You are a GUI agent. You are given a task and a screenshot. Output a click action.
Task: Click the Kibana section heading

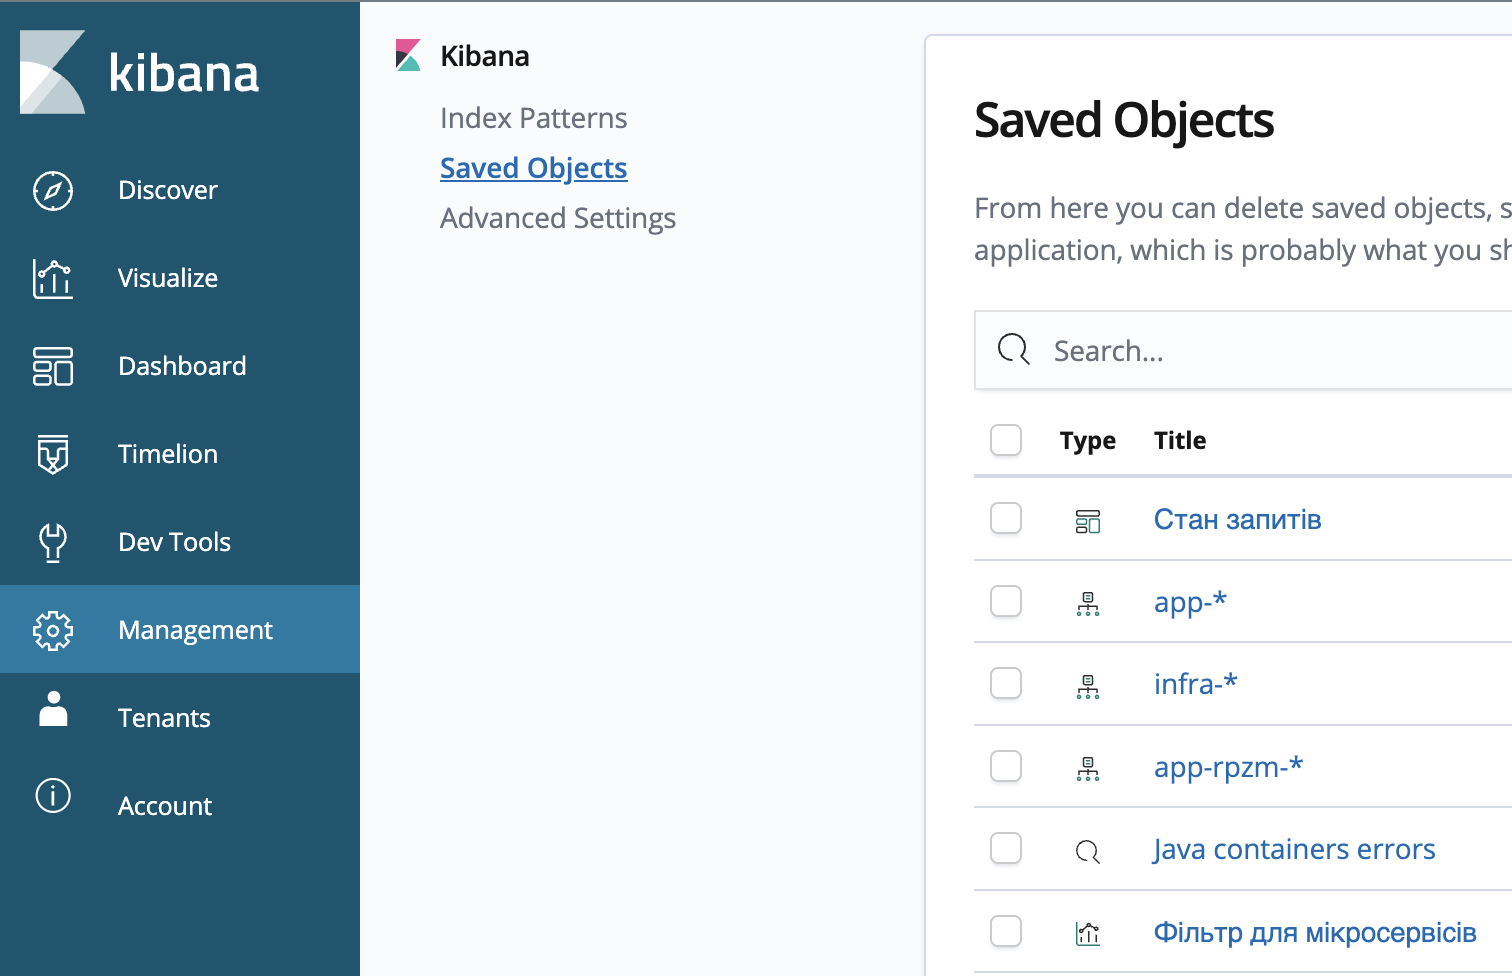485,56
